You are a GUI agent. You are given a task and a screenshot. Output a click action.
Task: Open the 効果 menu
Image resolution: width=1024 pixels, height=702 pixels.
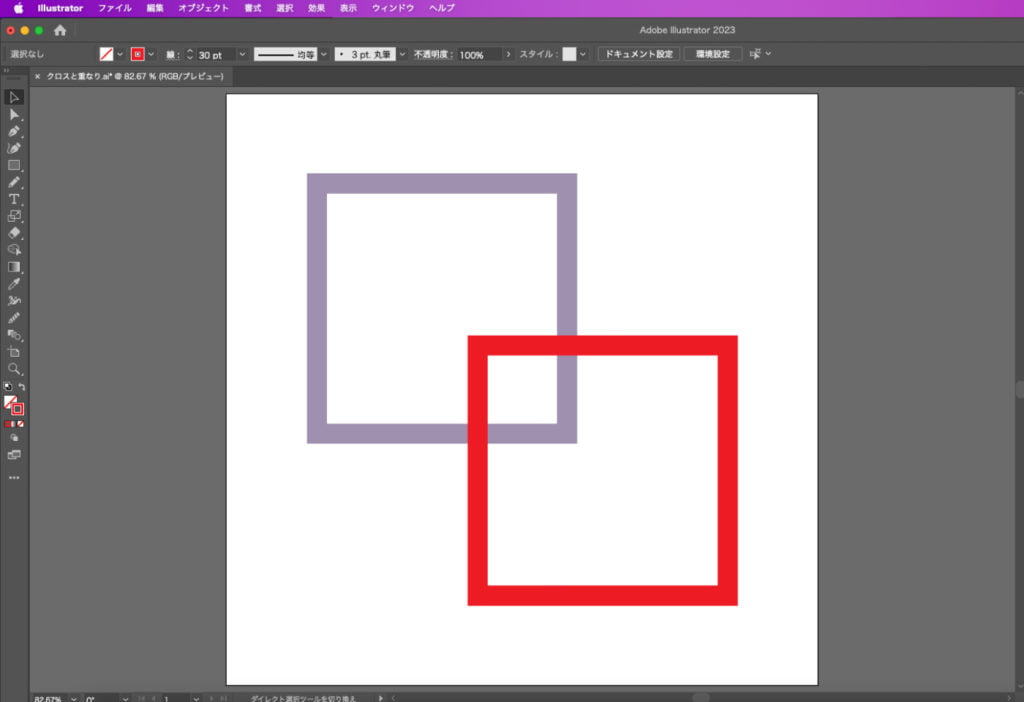pos(316,8)
